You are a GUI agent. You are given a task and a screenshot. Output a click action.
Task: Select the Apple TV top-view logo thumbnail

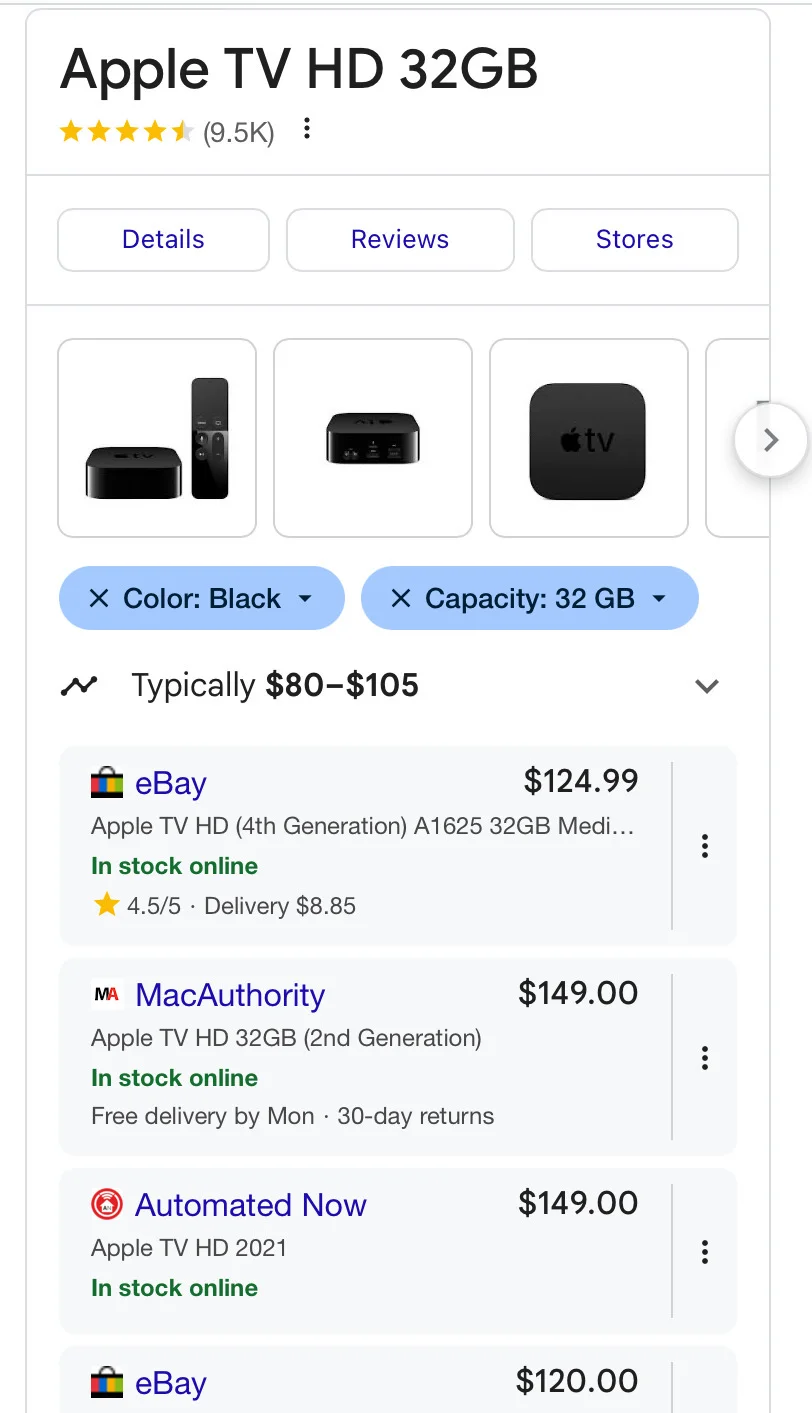tap(588, 438)
